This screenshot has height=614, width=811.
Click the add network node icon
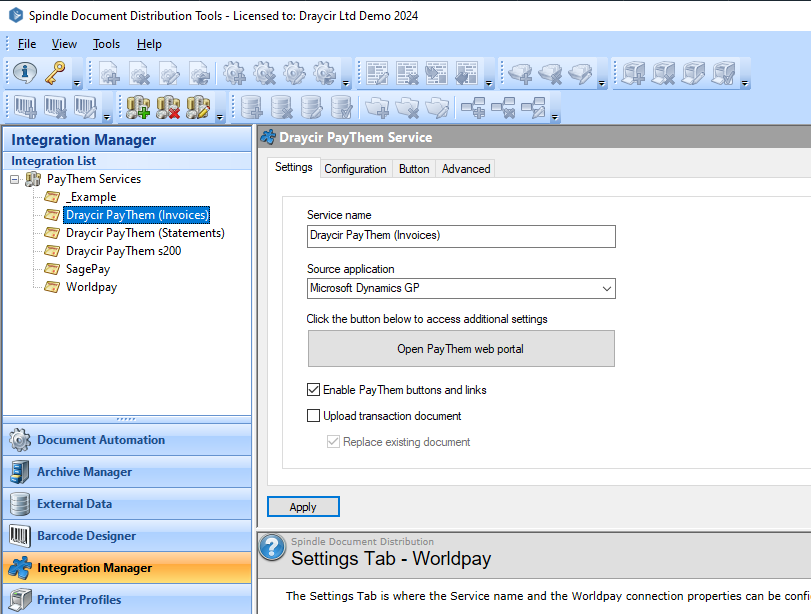click(x=473, y=108)
